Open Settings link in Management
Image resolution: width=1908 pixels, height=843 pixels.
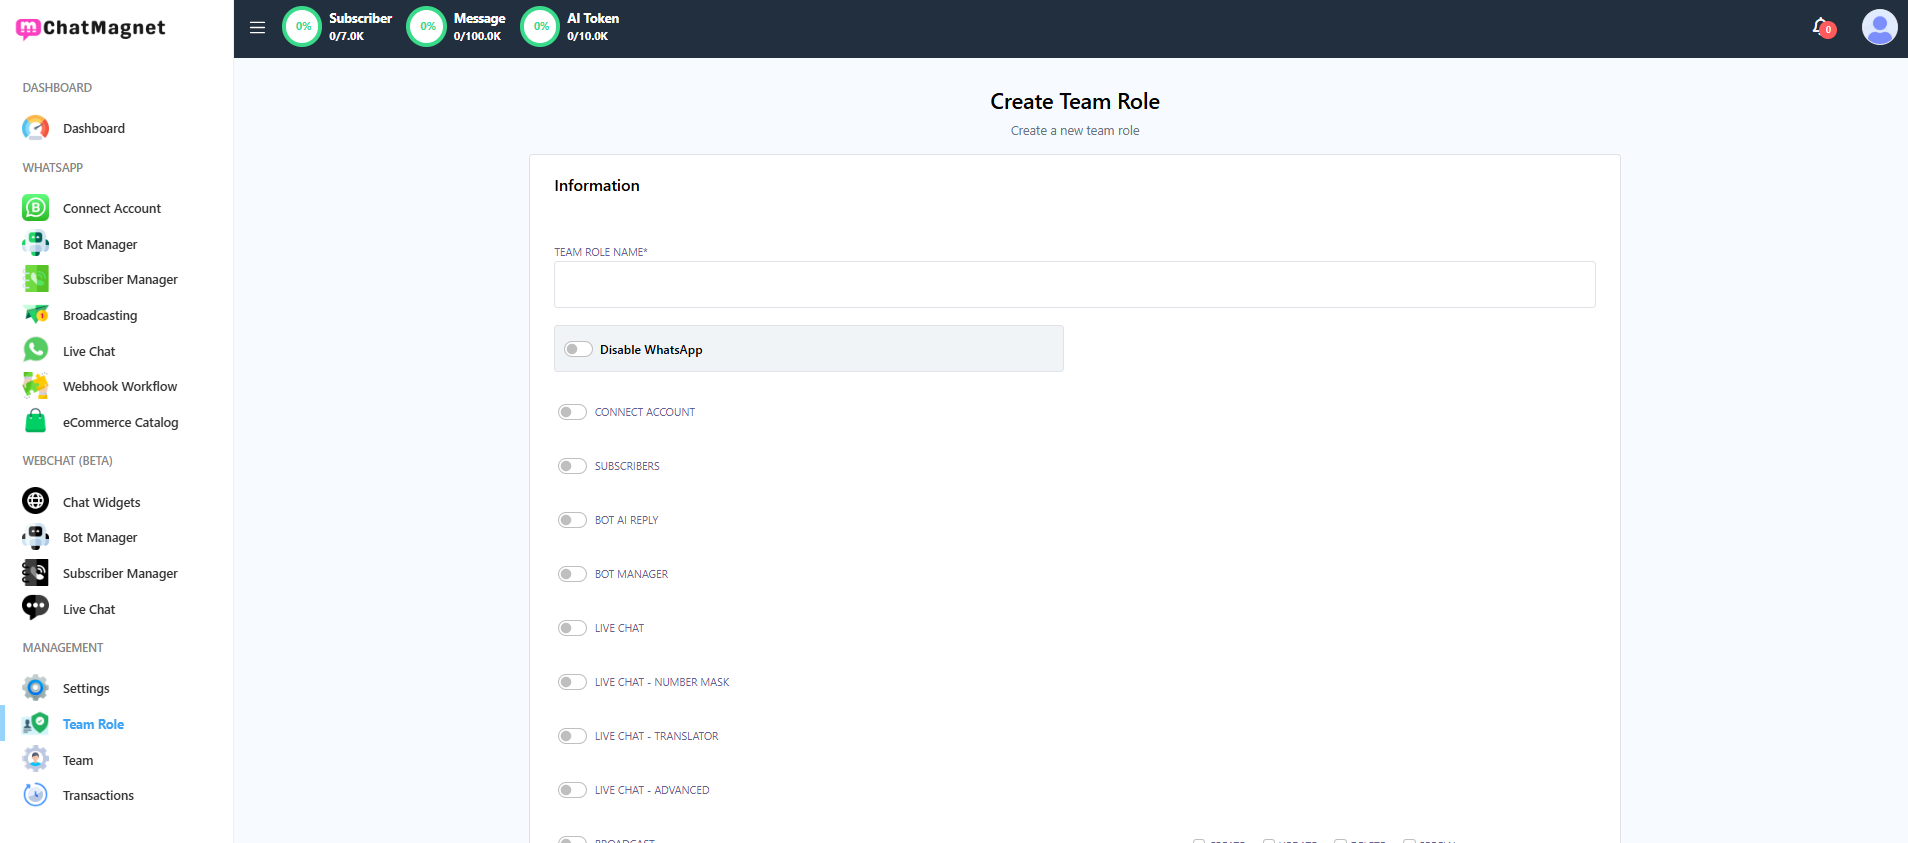click(86, 688)
